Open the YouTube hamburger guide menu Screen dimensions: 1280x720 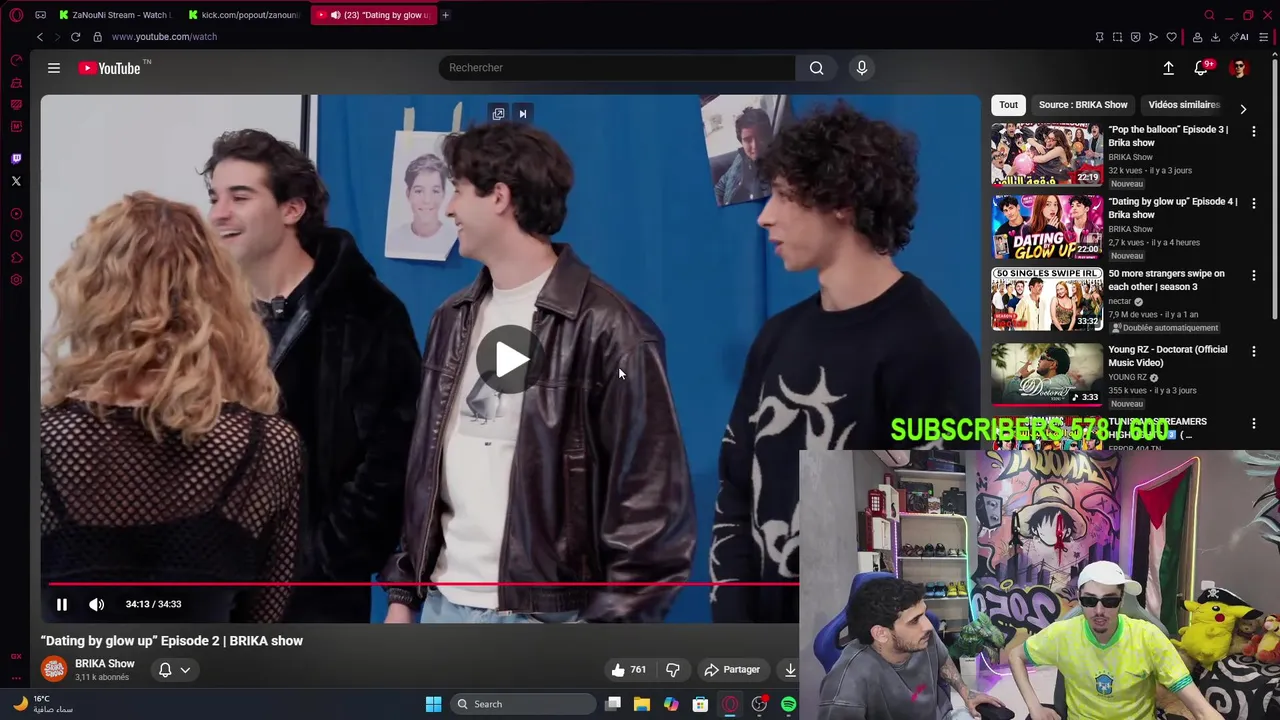click(x=54, y=68)
